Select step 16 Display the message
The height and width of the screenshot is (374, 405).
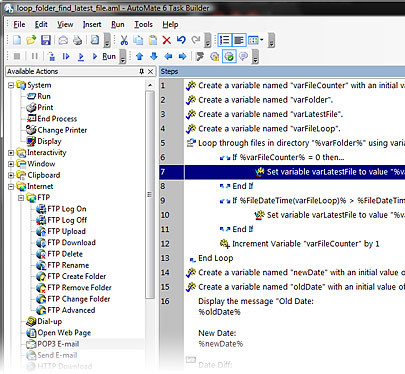point(282,333)
